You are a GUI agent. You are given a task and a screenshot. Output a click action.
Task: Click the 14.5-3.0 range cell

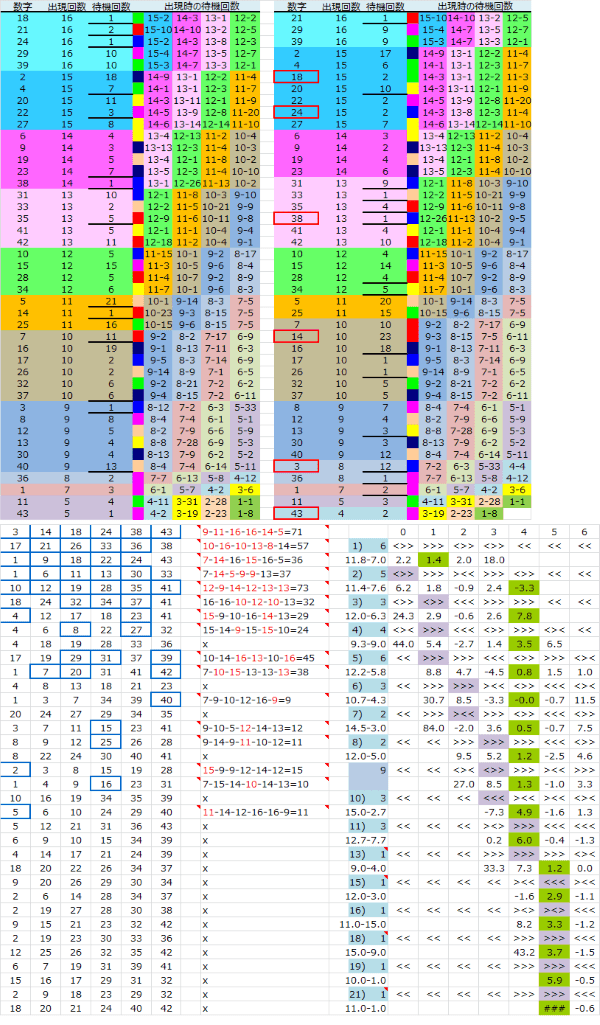(x=368, y=728)
